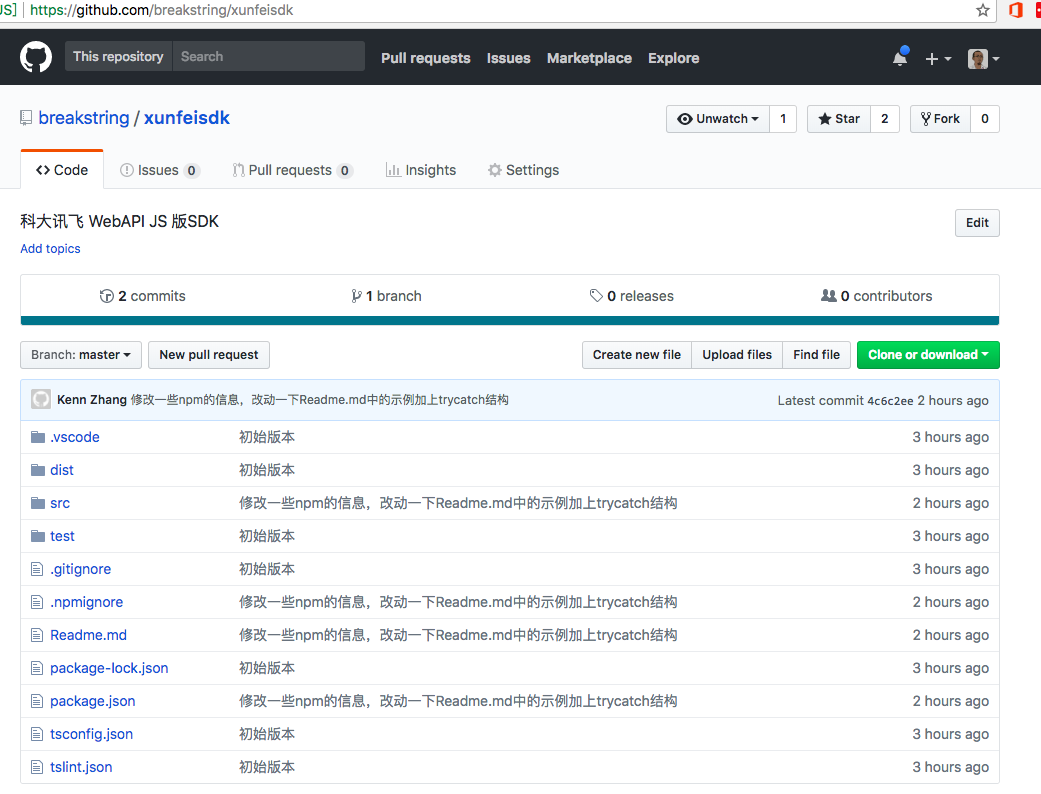The width and height of the screenshot is (1041, 794).
Task: Star the xunfeisdk repository
Action: point(839,119)
